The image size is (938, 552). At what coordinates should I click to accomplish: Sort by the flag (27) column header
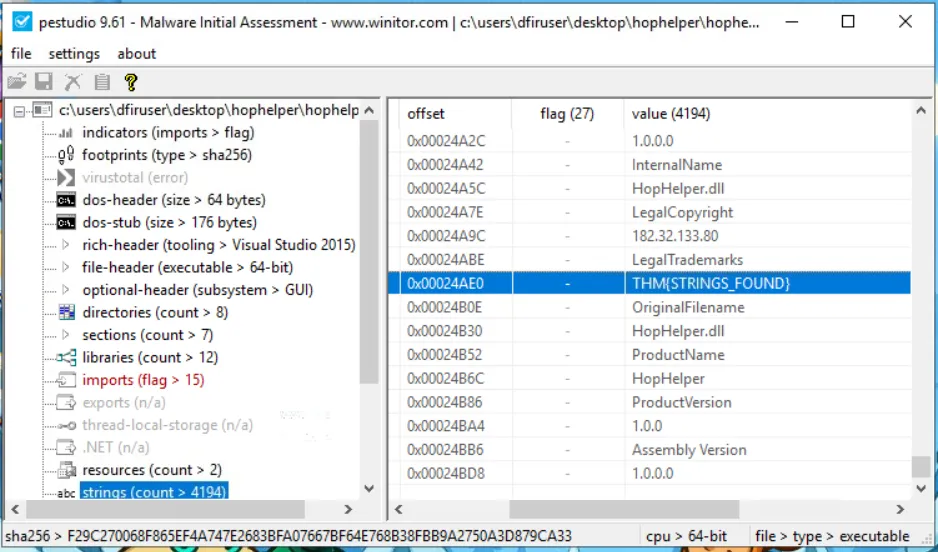[x=567, y=114]
